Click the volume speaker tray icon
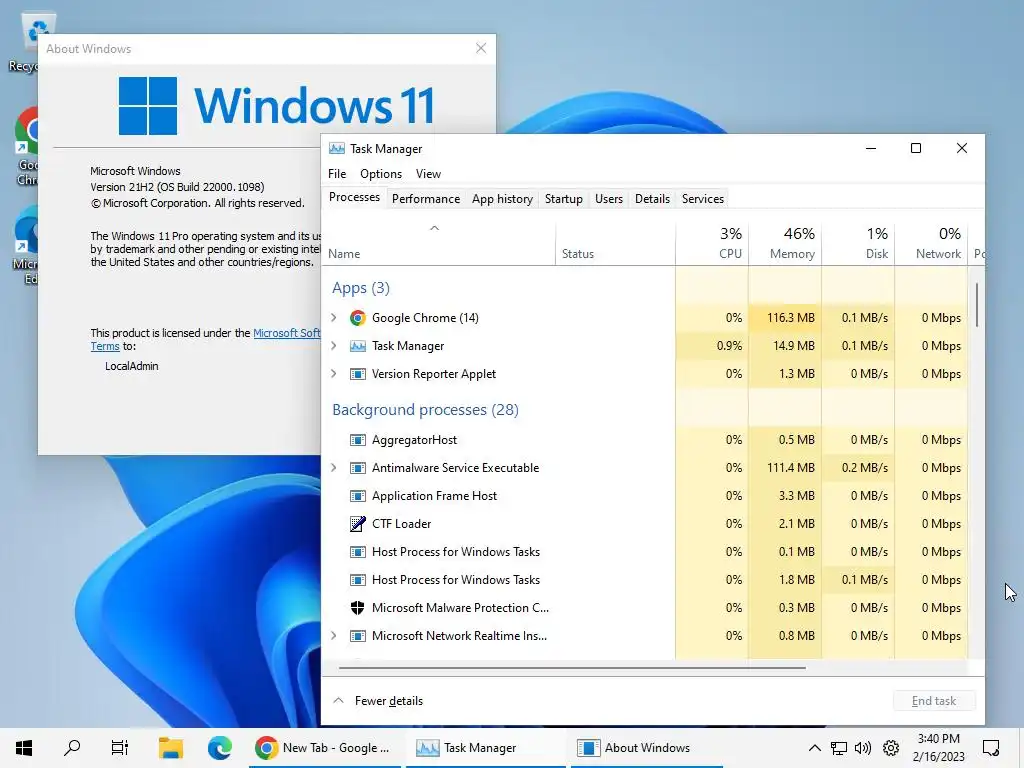The width and height of the screenshot is (1024, 768). point(863,748)
